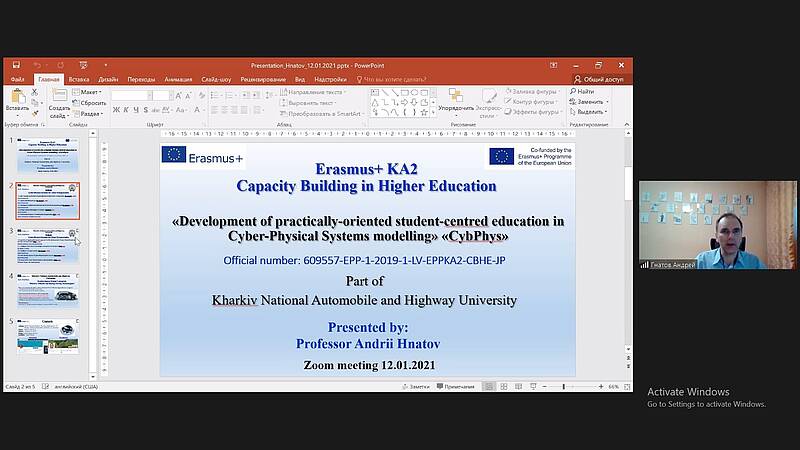Switch to Slide Show (Слайд-шоу) tab
This screenshot has height=450, width=800.
coord(216,79)
